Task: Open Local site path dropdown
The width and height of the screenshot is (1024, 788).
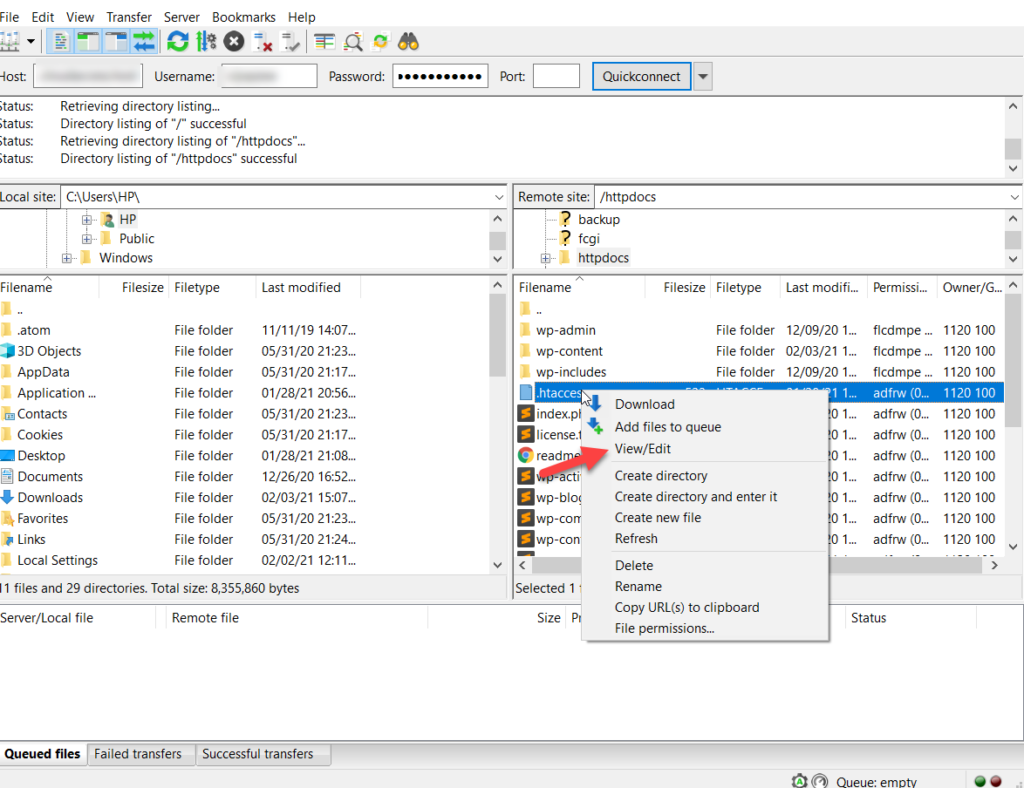Action: (x=499, y=197)
